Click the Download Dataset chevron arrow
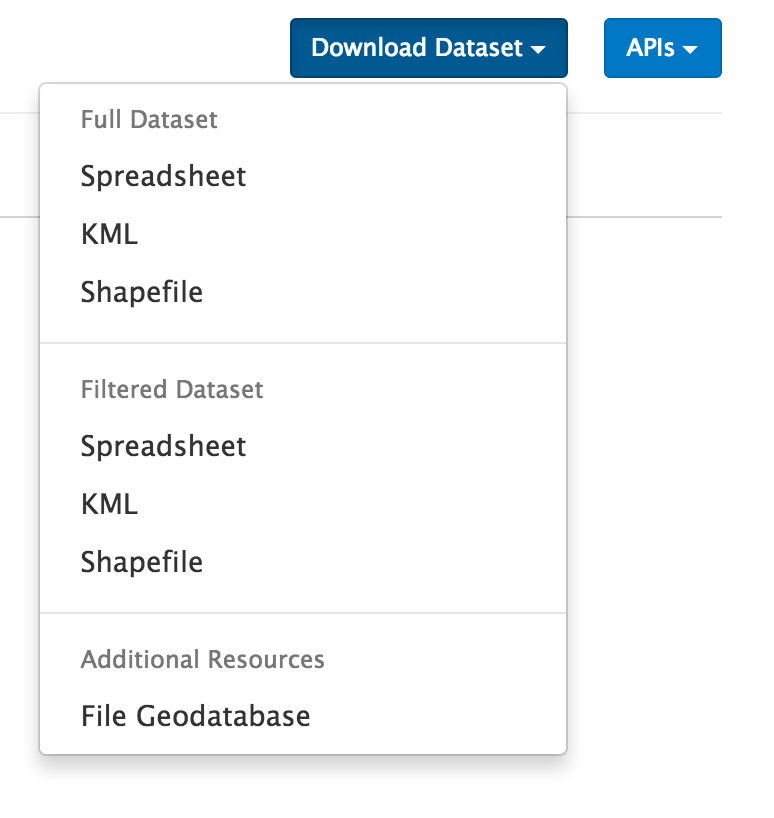Viewport: 774px width, 818px height. point(541,49)
